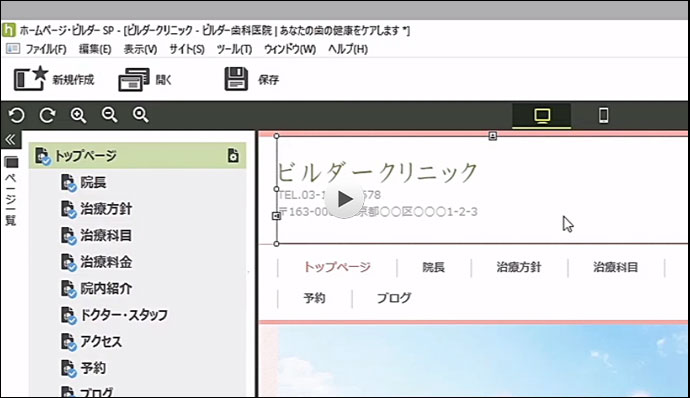
Task: Select ドクター・スタッフ page in the list
Action: (x=124, y=315)
